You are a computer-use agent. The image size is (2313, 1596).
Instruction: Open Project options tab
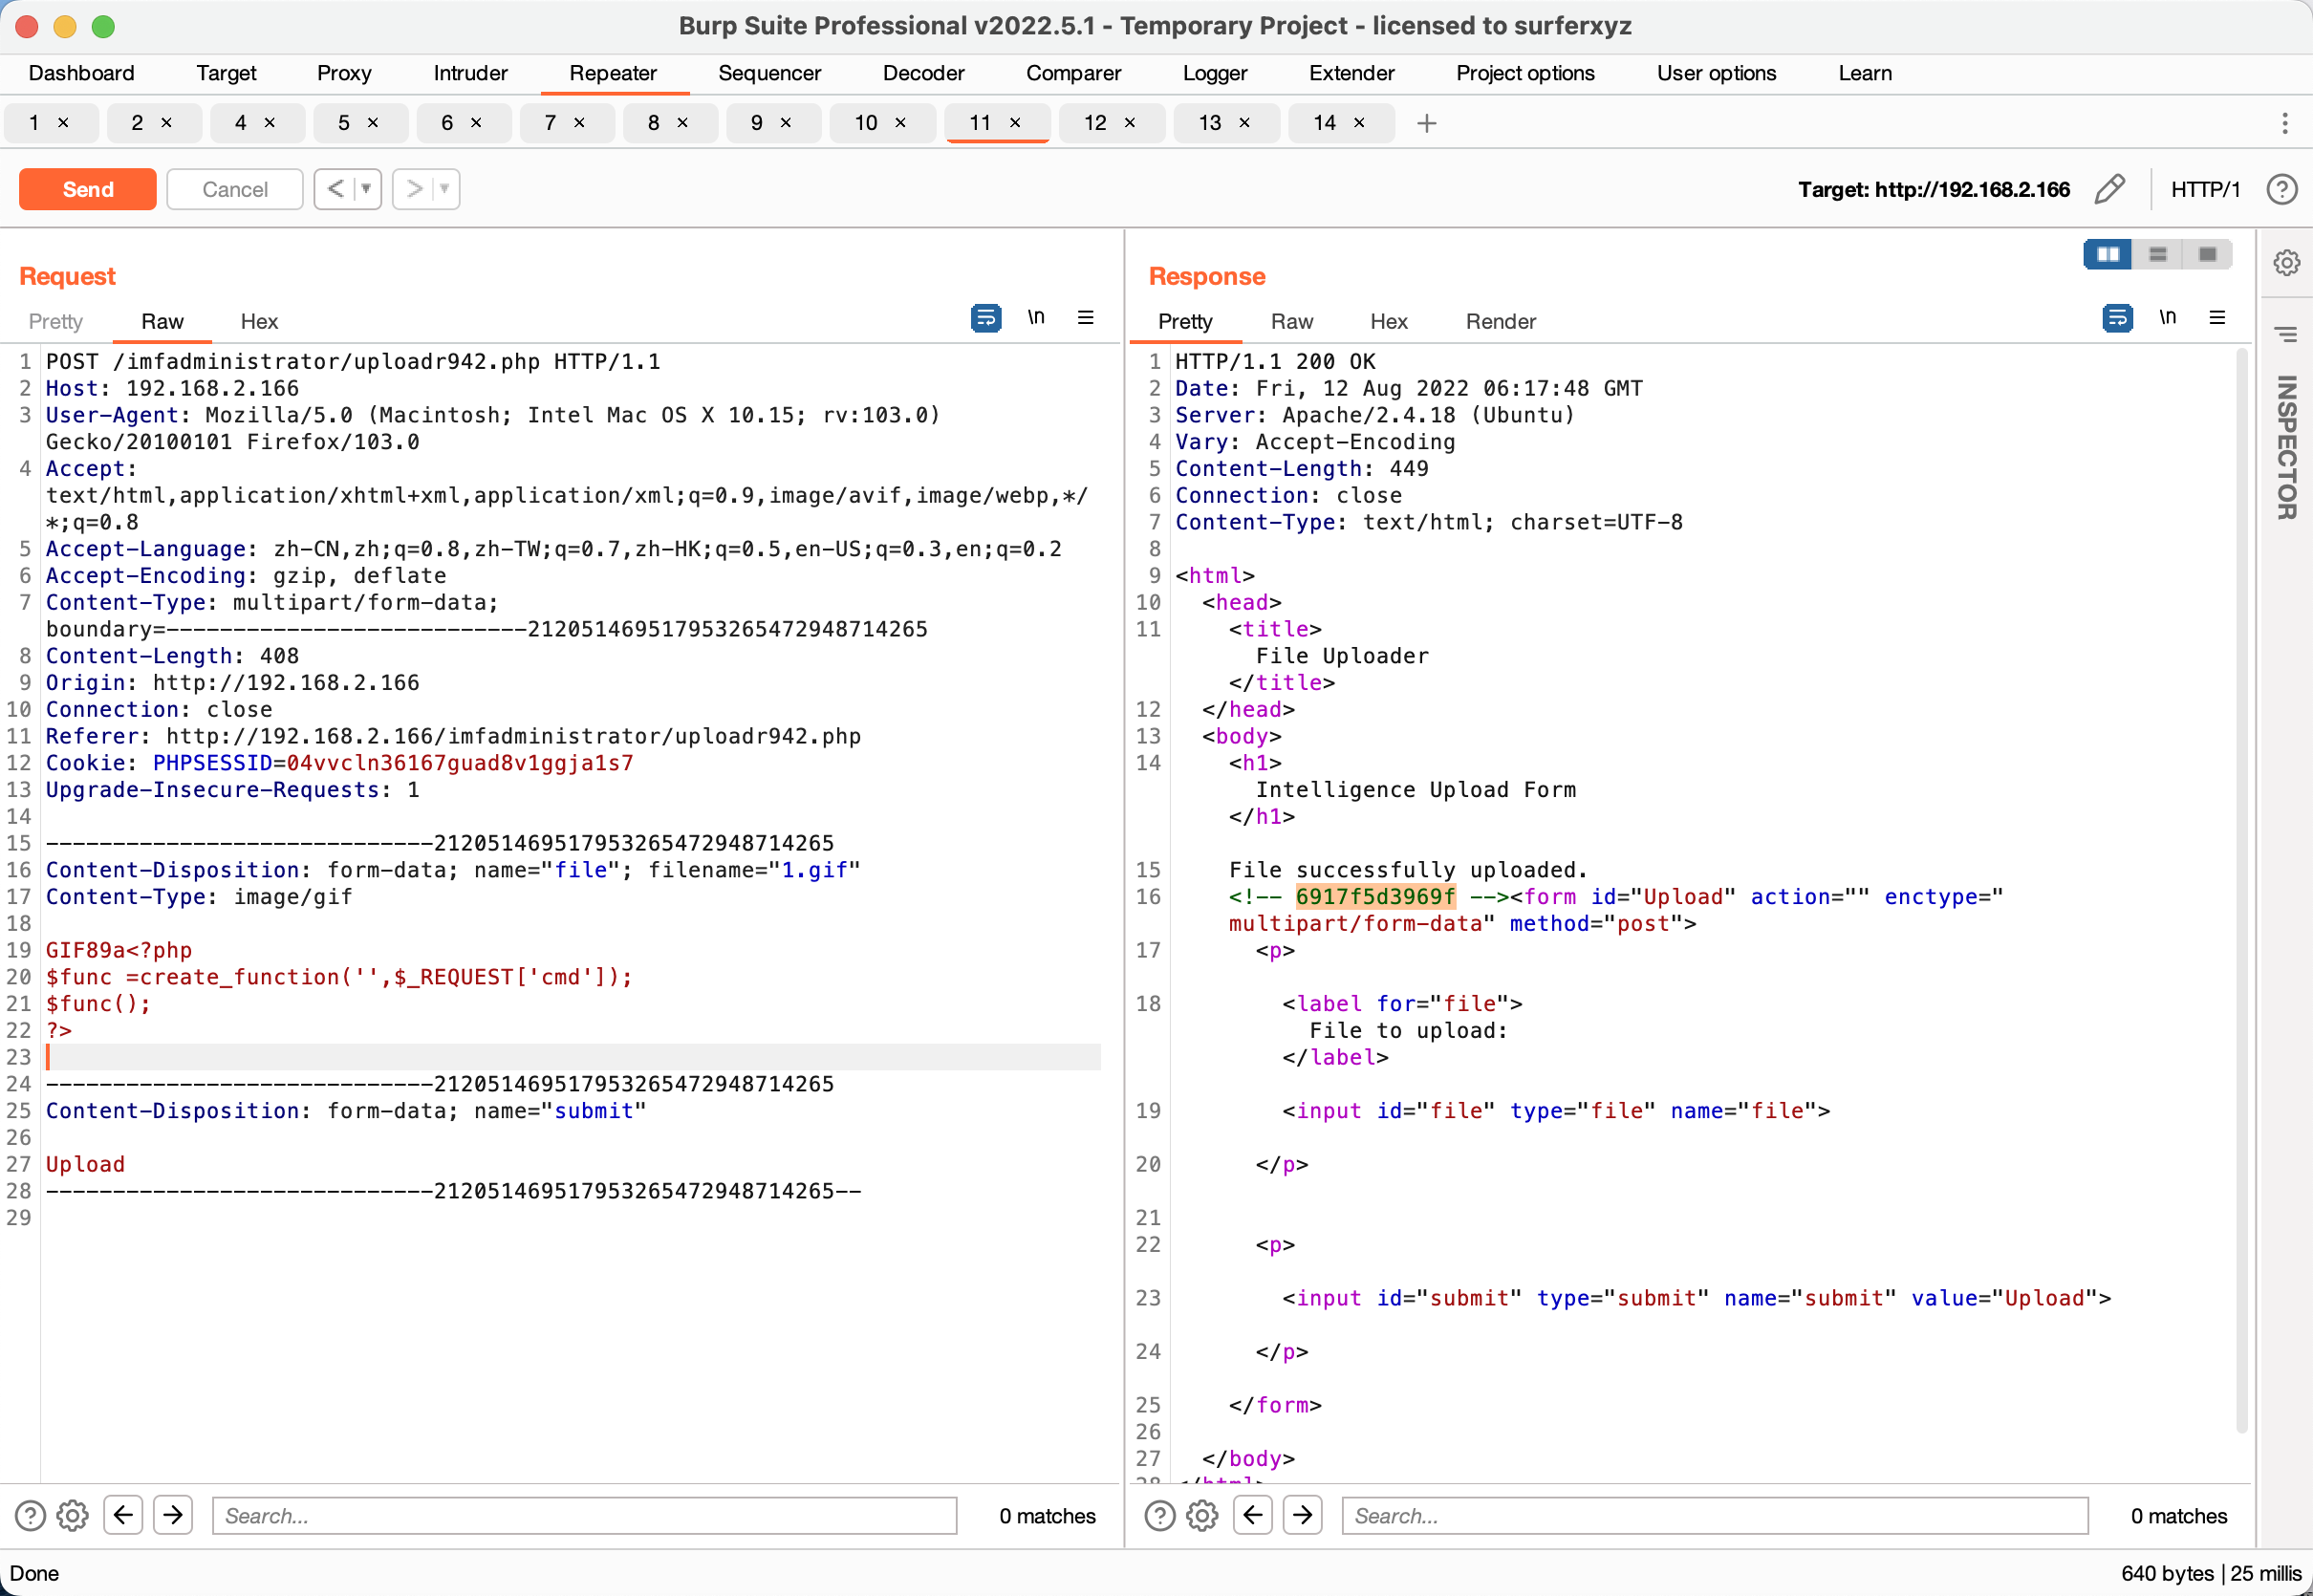(1526, 73)
